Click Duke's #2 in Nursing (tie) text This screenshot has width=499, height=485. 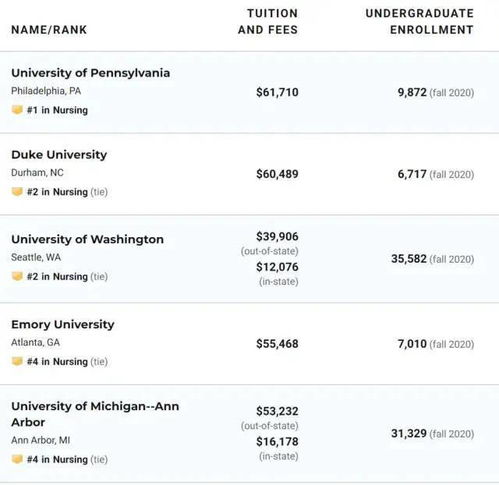click(67, 192)
